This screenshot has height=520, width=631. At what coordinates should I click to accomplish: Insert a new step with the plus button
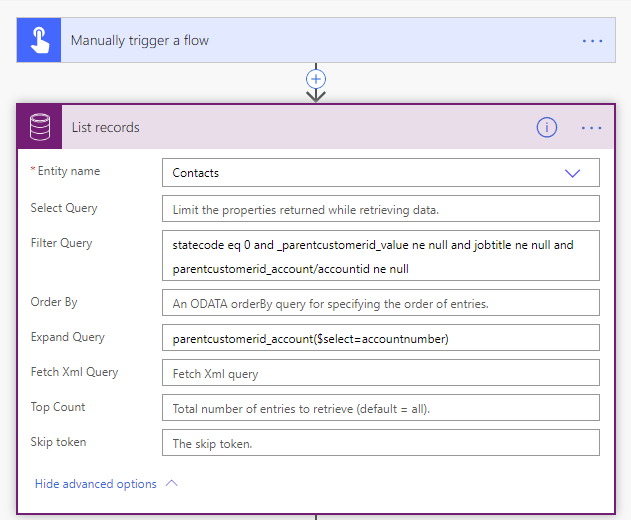click(316, 78)
